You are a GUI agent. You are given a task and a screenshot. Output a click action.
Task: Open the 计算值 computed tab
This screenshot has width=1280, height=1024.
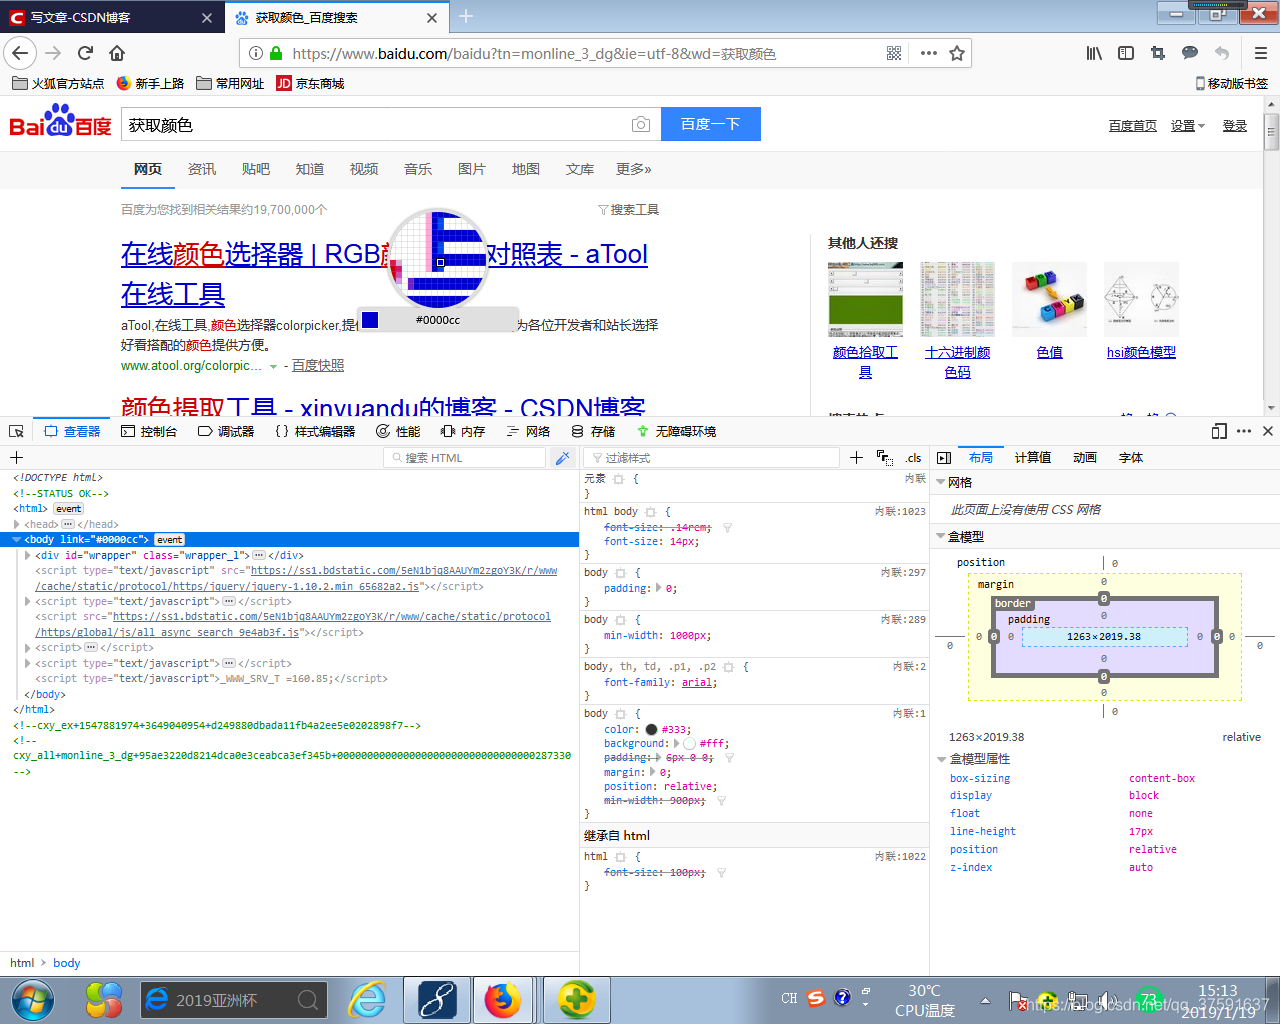tap(1033, 457)
